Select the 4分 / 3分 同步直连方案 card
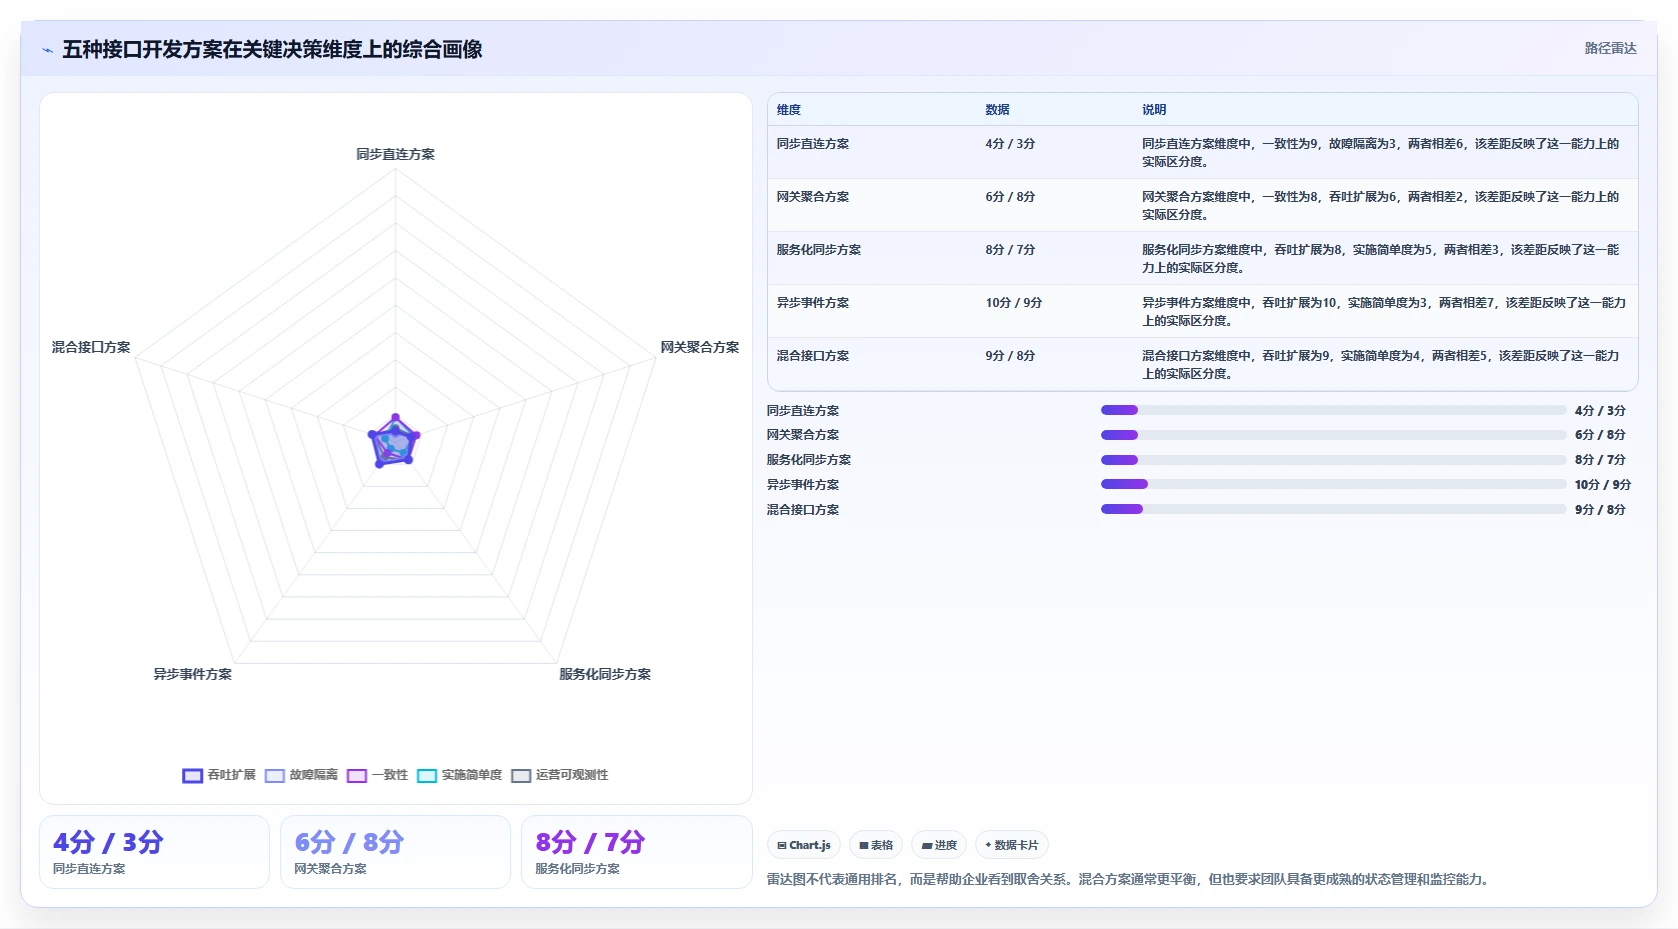Image resolution: width=1678 pixels, height=929 pixels. click(x=154, y=852)
